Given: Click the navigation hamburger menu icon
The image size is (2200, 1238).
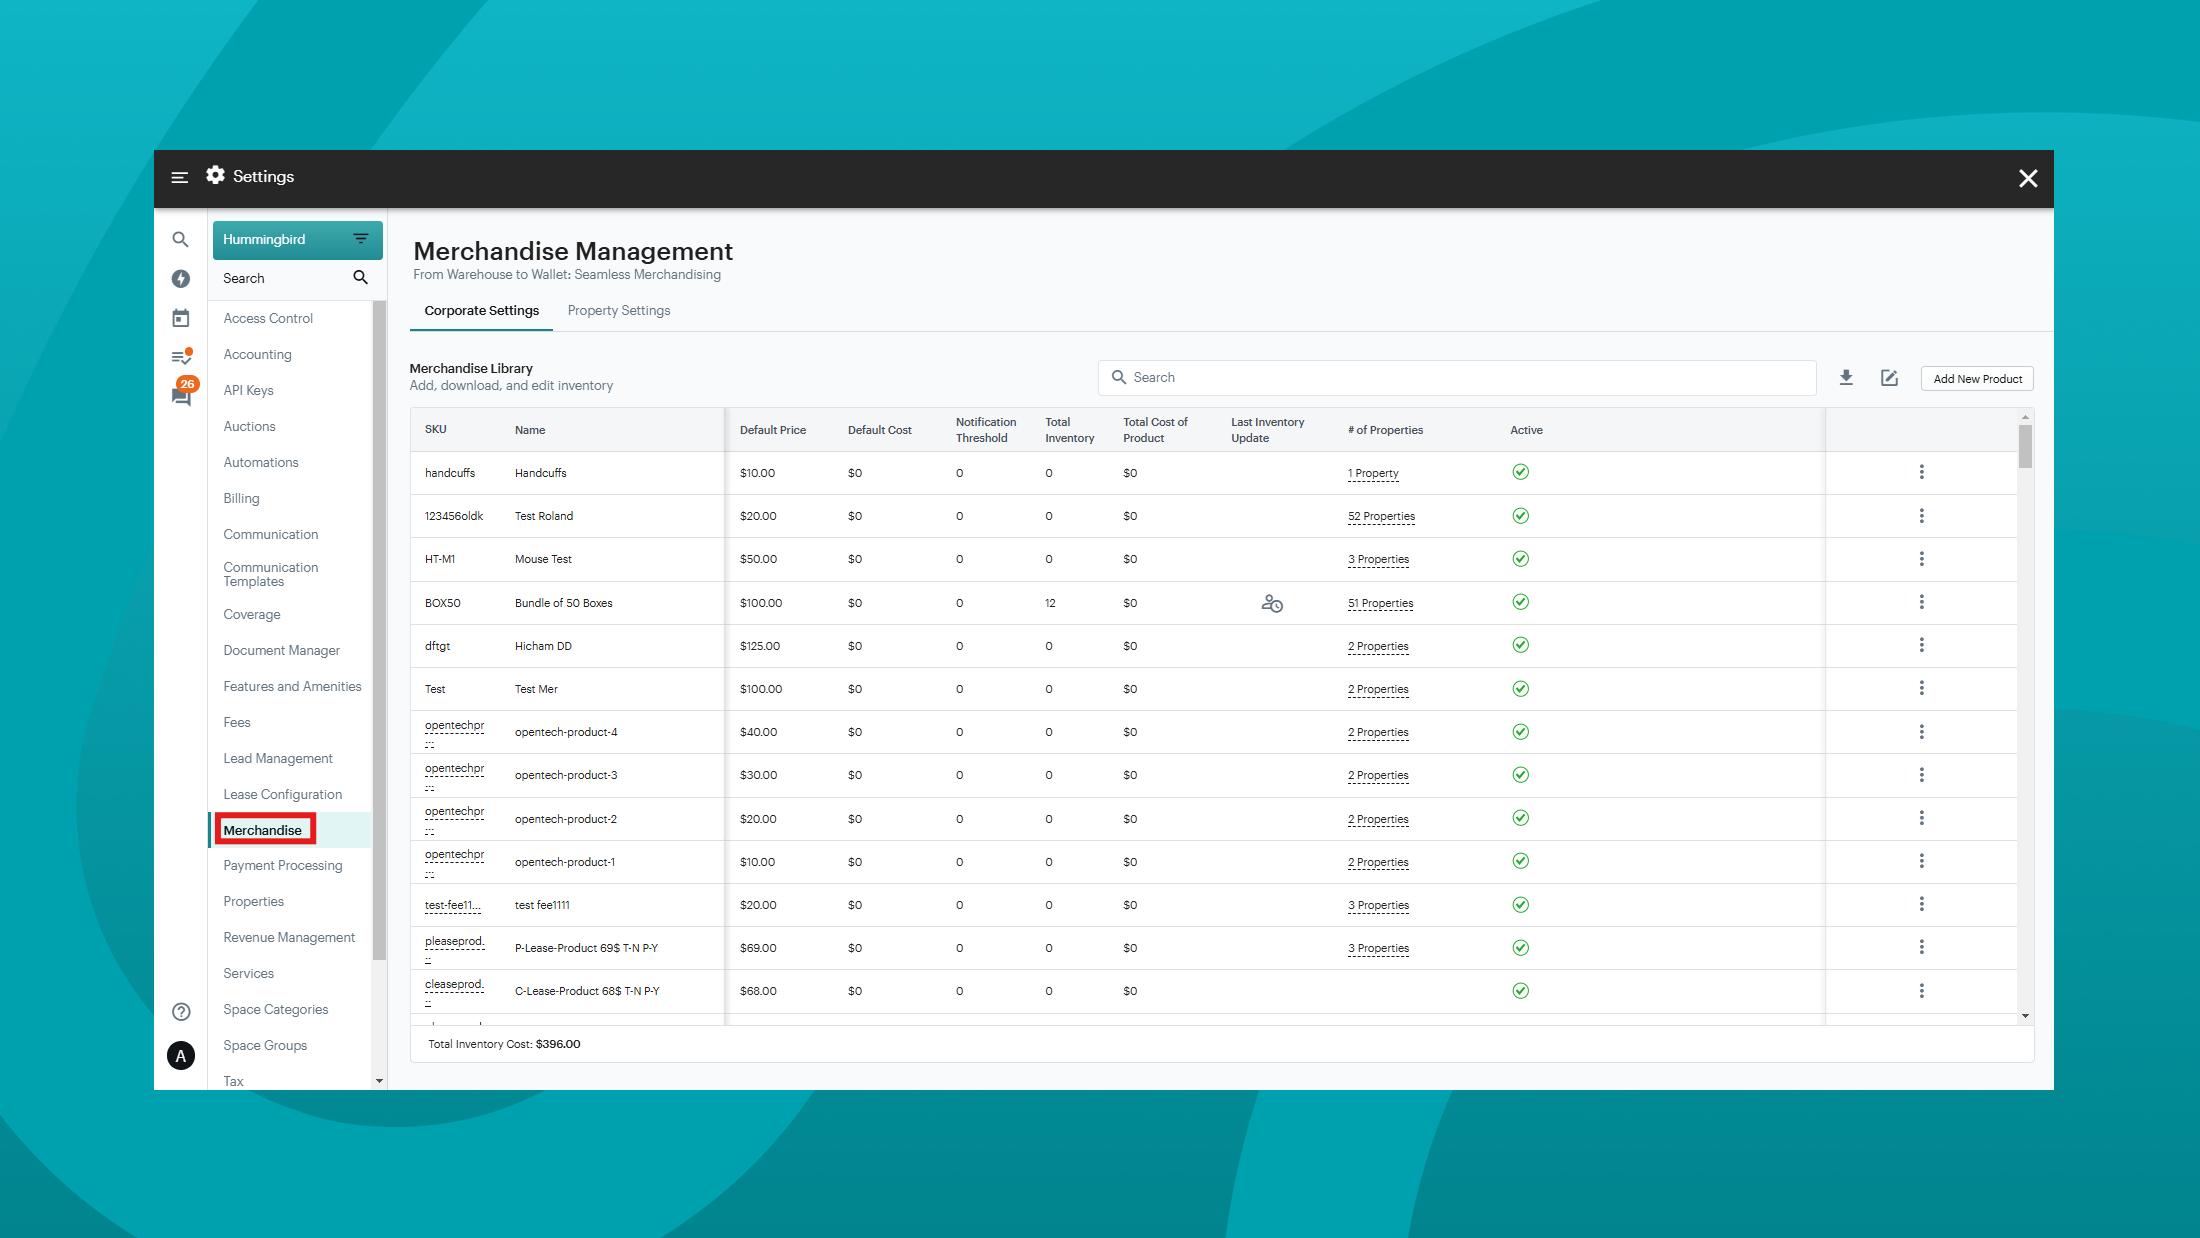Looking at the screenshot, I should tap(180, 177).
